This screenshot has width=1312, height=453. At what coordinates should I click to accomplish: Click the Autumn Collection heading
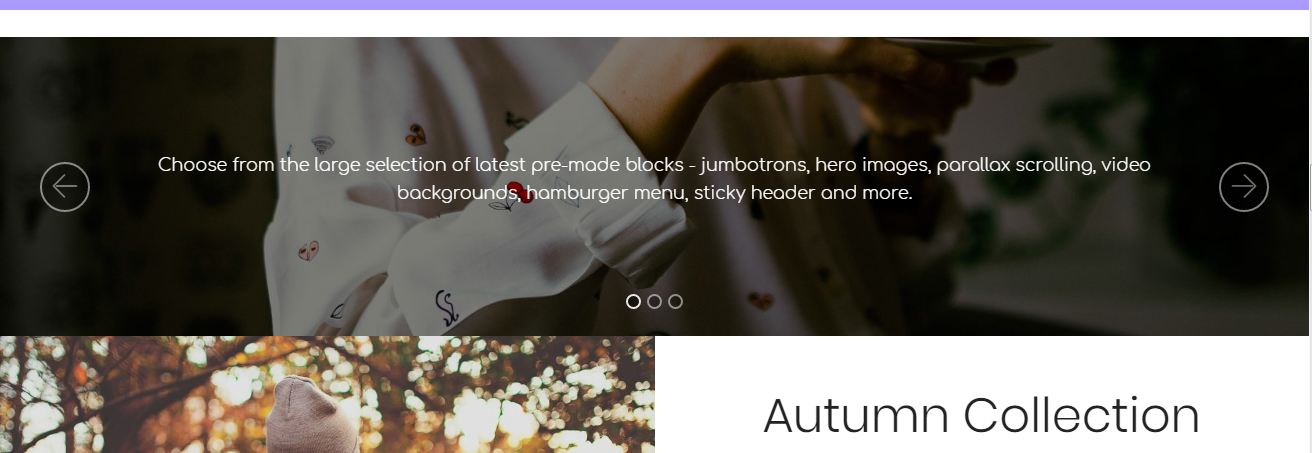click(x=981, y=415)
